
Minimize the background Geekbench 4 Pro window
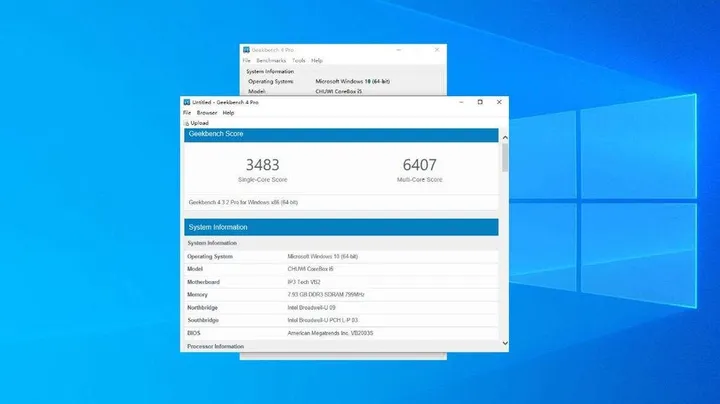click(x=408, y=49)
